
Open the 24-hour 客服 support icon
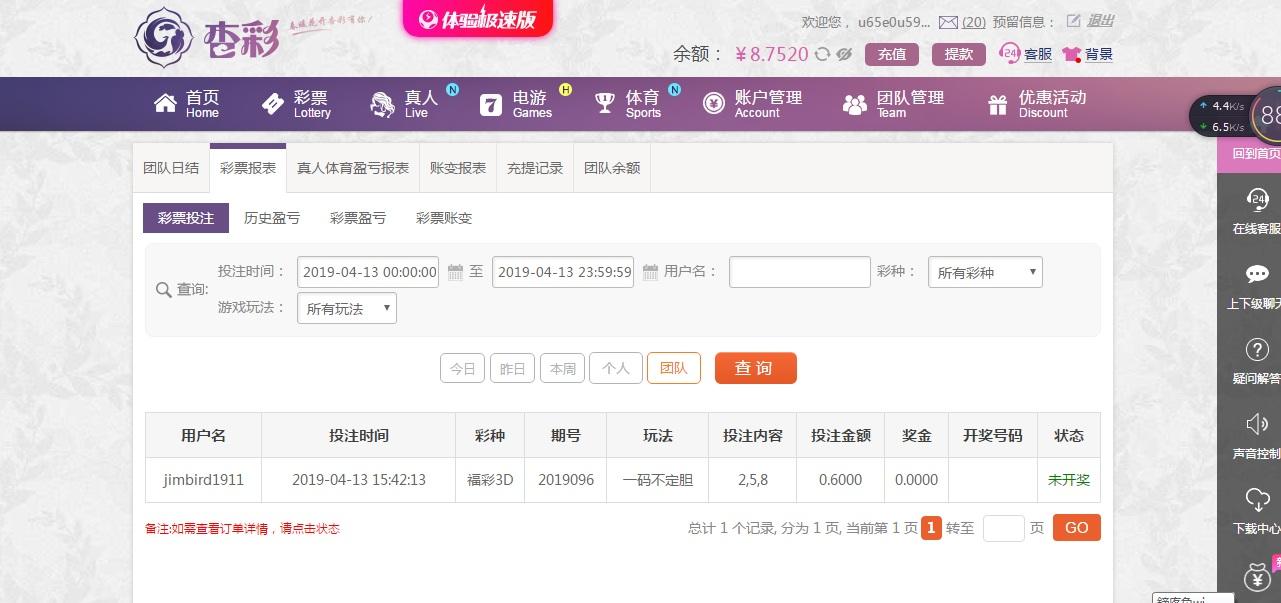(x=1010, y=54)
